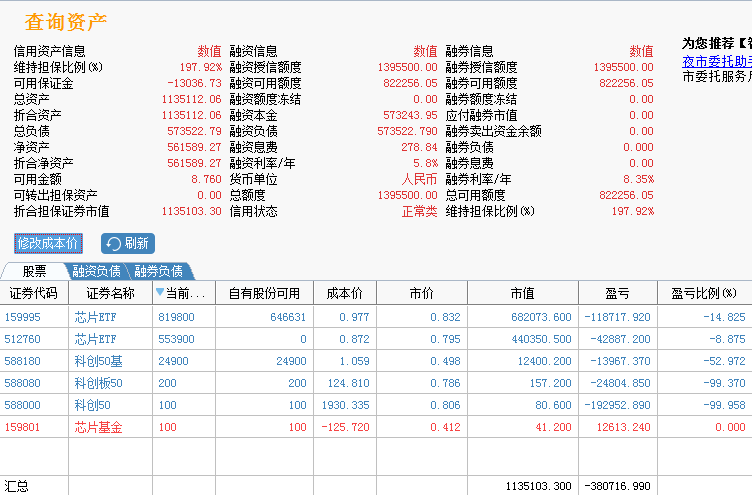Click market value 440350.500
Viewport: 752px width, 495px height.
tap(541, 339)
